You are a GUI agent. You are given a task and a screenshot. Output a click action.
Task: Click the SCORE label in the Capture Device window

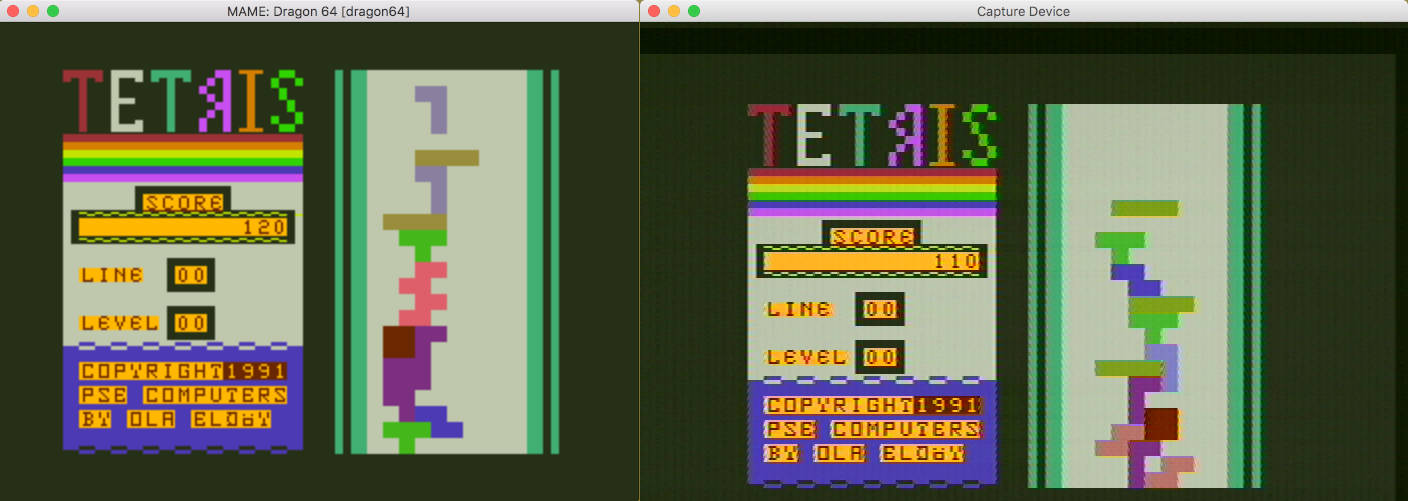click(x=872, y=237)
